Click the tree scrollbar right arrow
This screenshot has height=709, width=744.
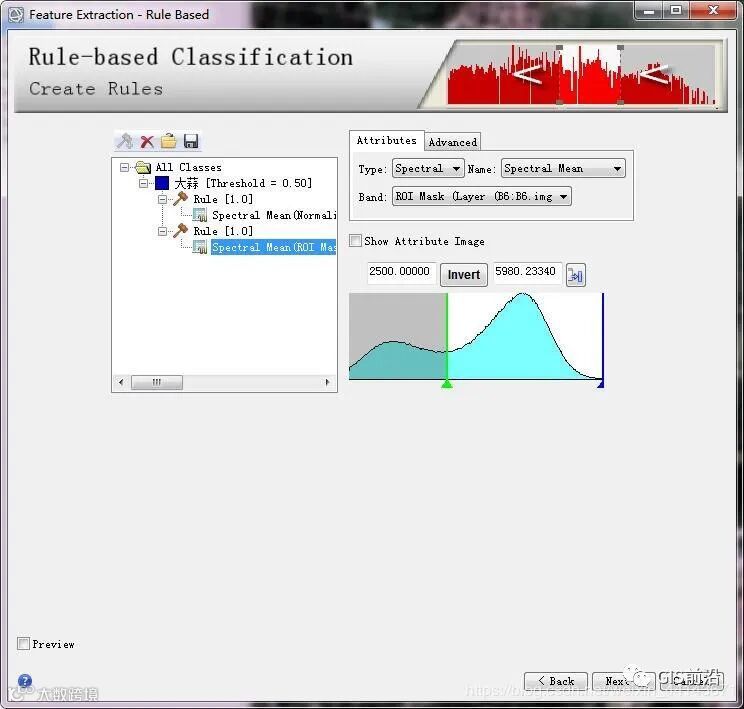(327, 382)
